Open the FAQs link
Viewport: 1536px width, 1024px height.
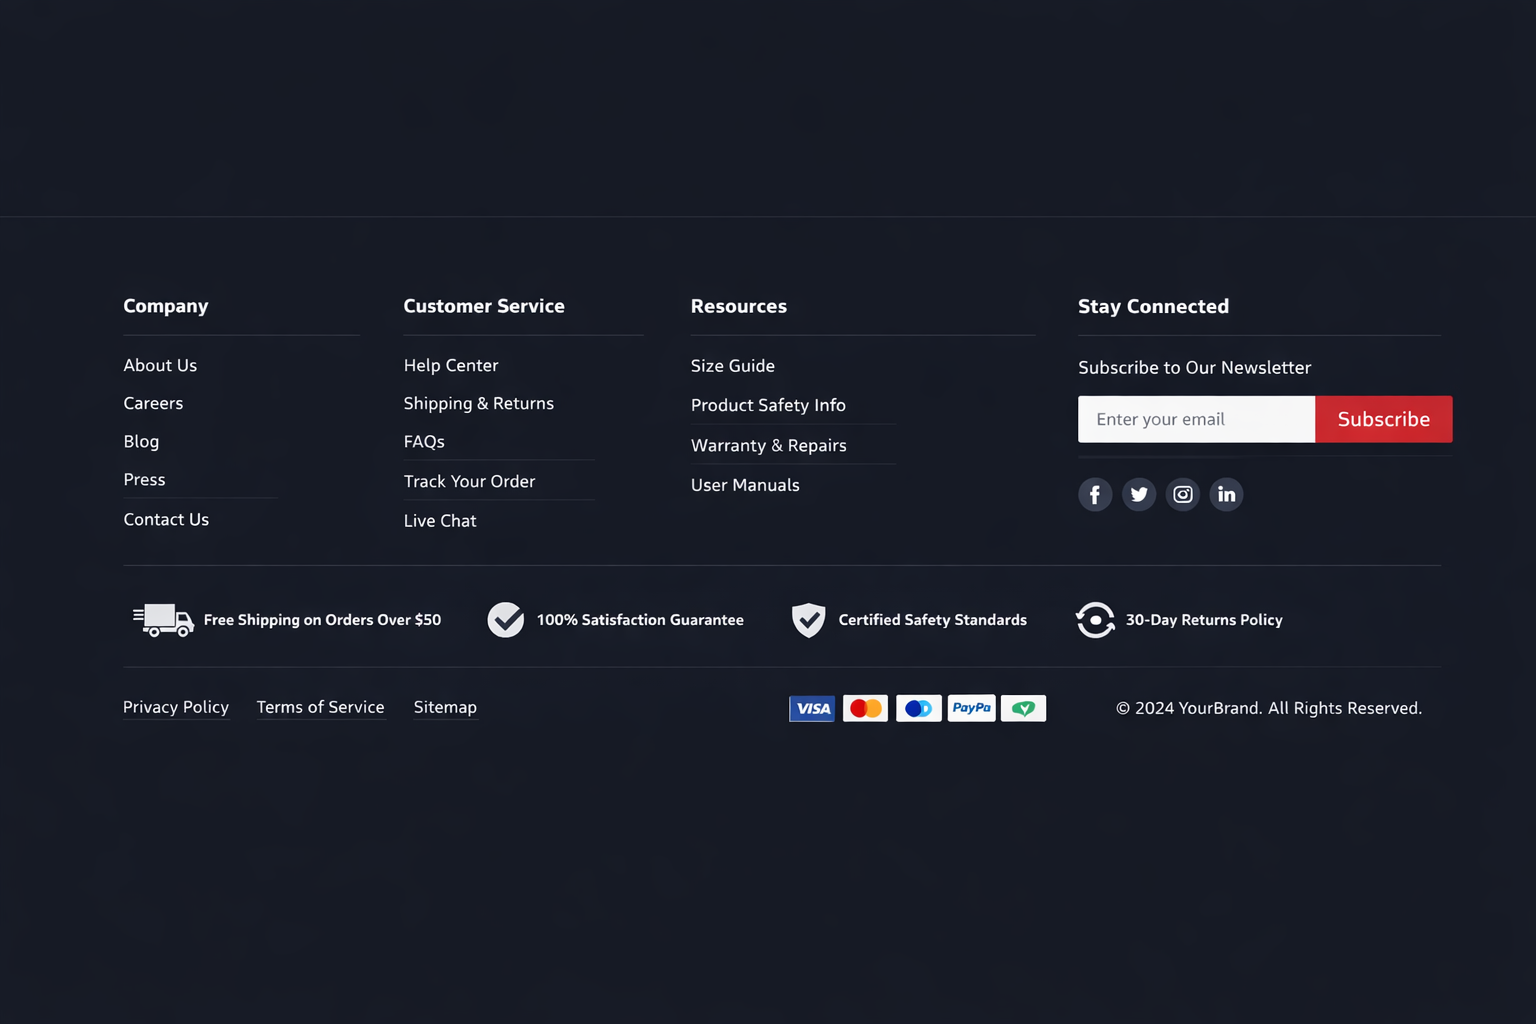424,441
